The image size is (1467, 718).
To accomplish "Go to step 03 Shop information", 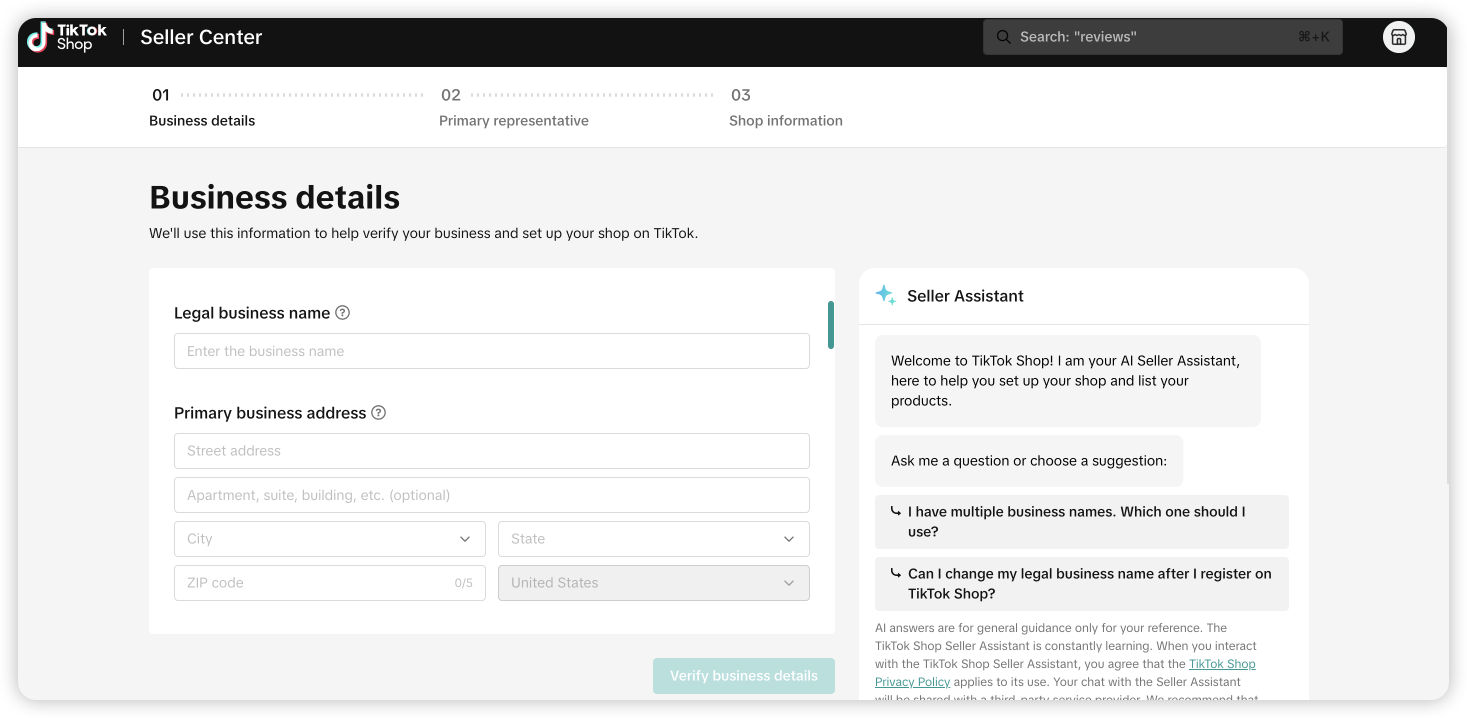I will (x=786, y=108).
